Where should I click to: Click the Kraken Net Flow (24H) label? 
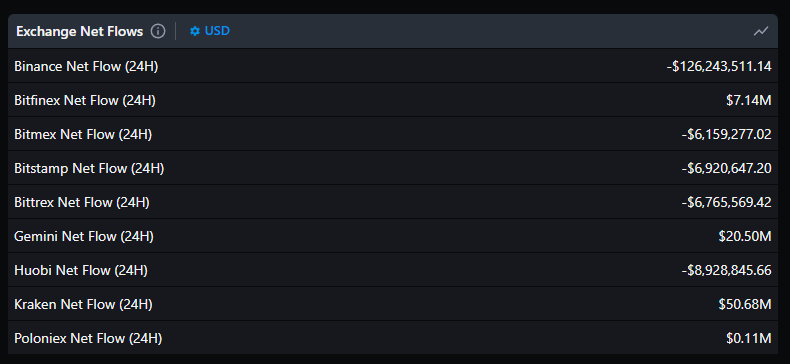[83, 305]
